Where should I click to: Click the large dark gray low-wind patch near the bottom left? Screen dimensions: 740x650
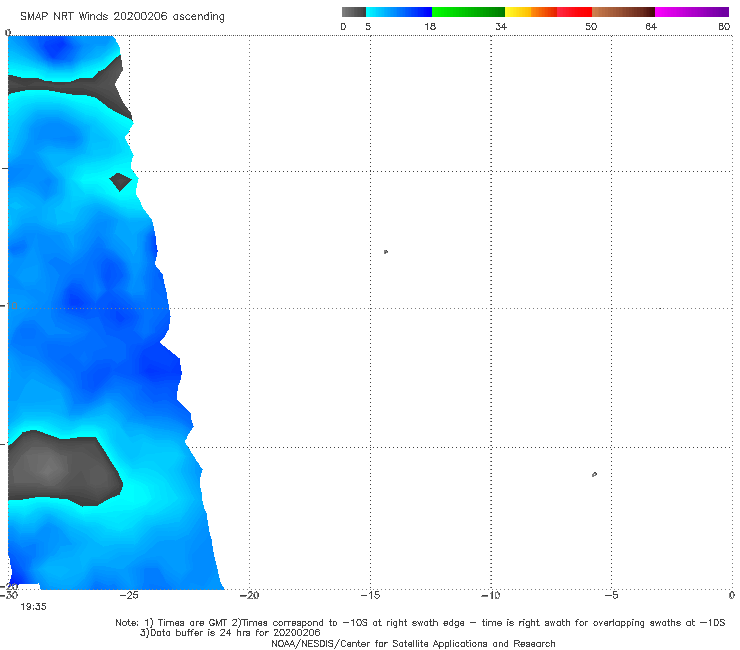64,467
